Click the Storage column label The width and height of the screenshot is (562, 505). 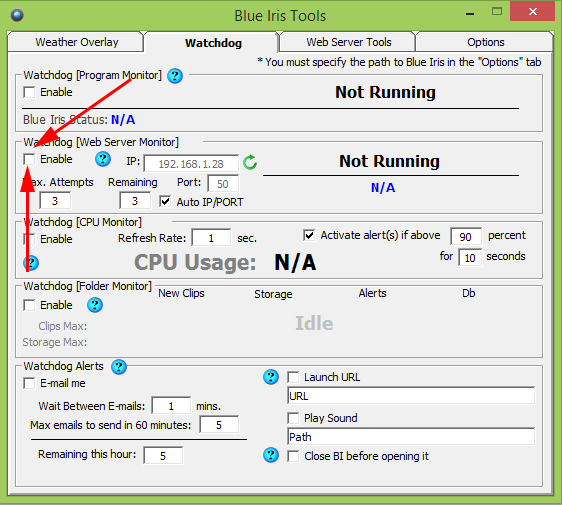pos(273,294)
